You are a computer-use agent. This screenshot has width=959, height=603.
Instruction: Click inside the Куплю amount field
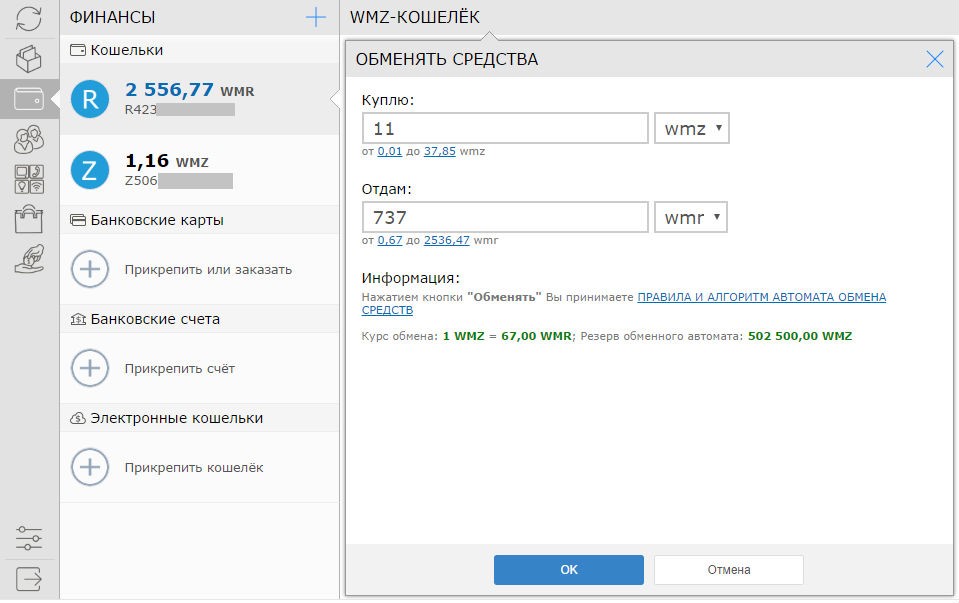(505, 127)
